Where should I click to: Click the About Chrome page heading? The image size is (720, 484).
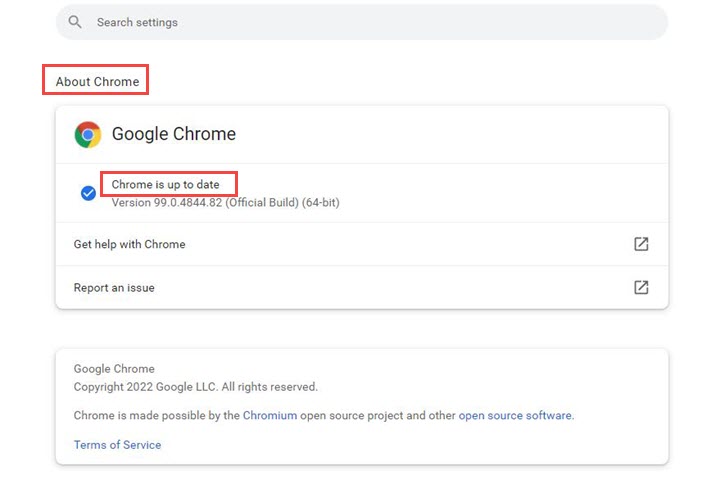tap(96, 81)
